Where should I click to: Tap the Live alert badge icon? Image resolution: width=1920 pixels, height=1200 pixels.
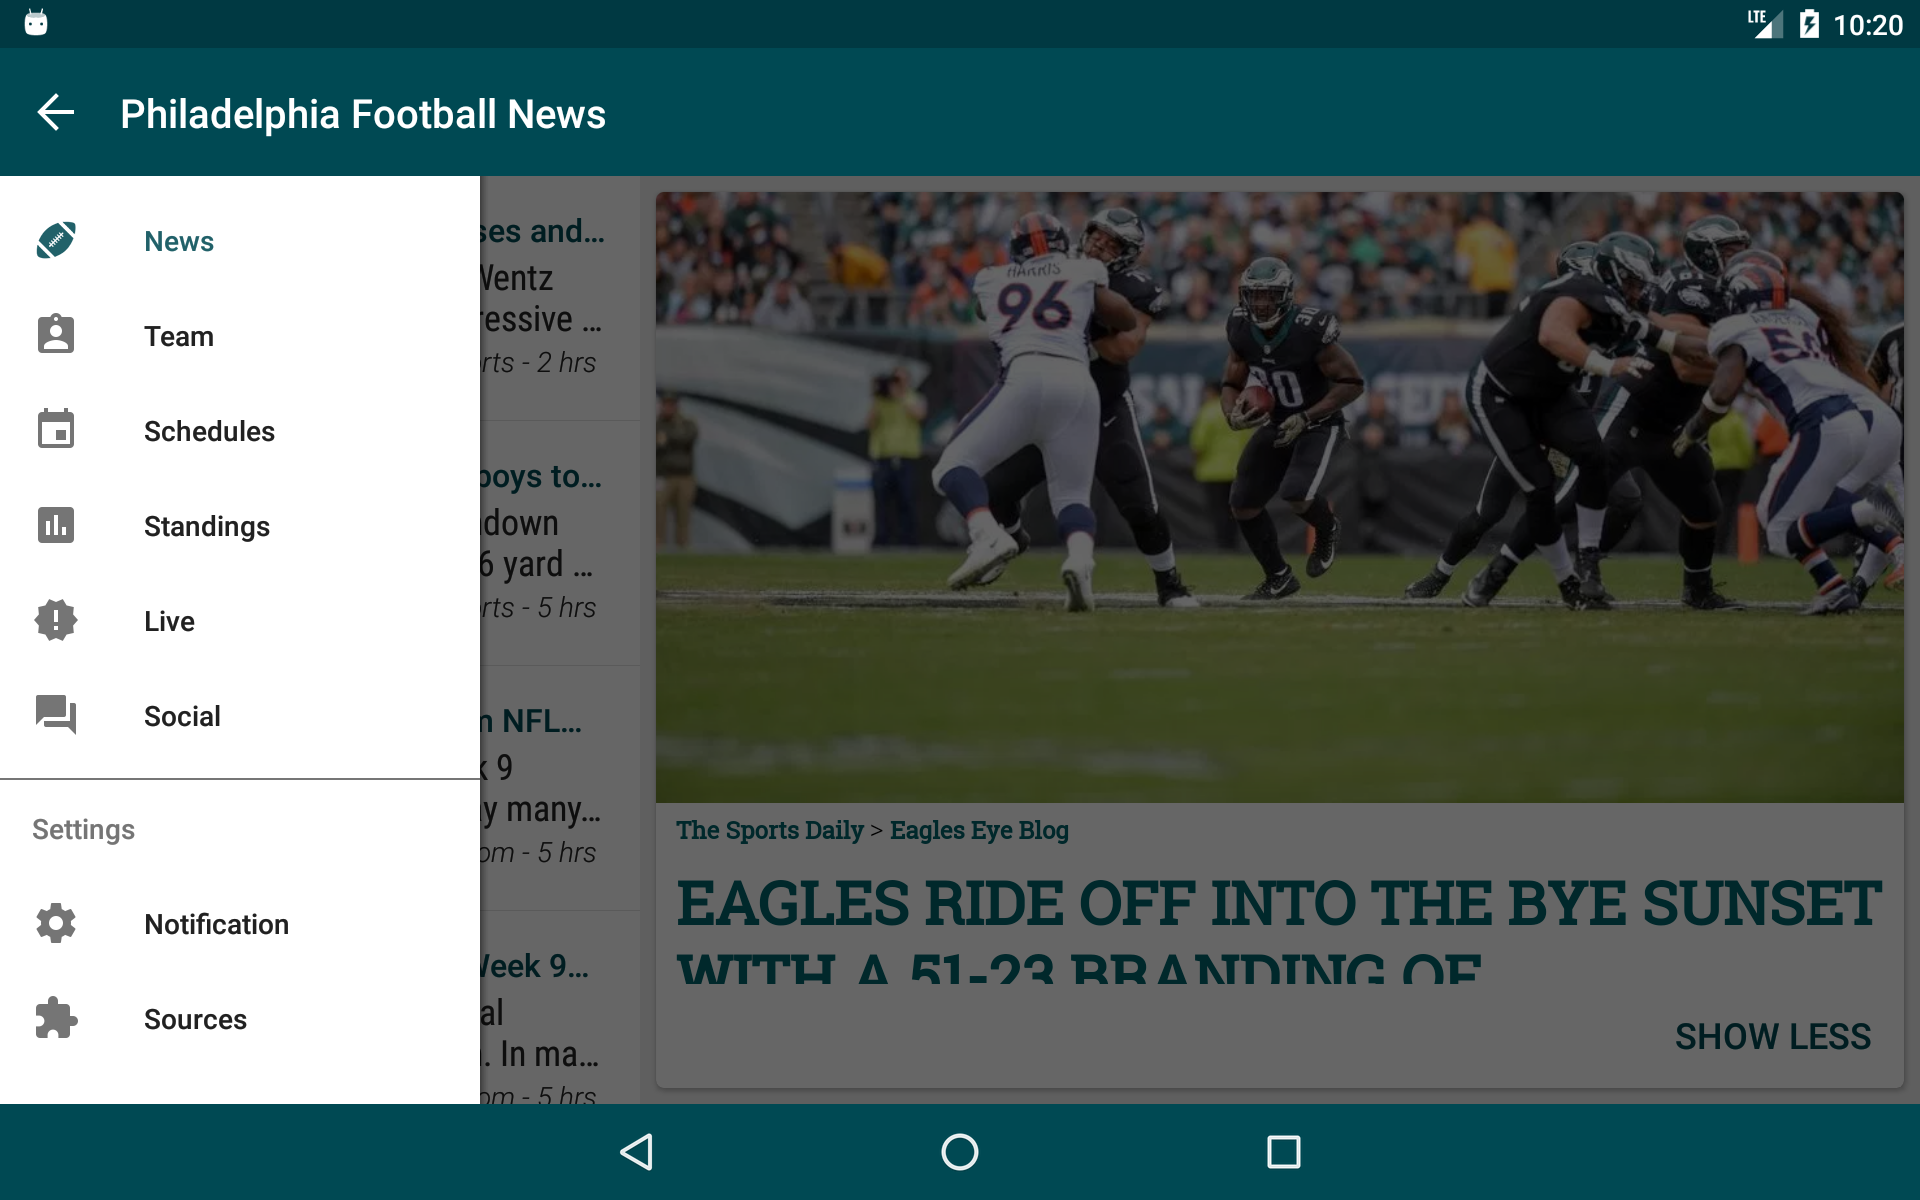pyautogui.click(x=56, y=620)
